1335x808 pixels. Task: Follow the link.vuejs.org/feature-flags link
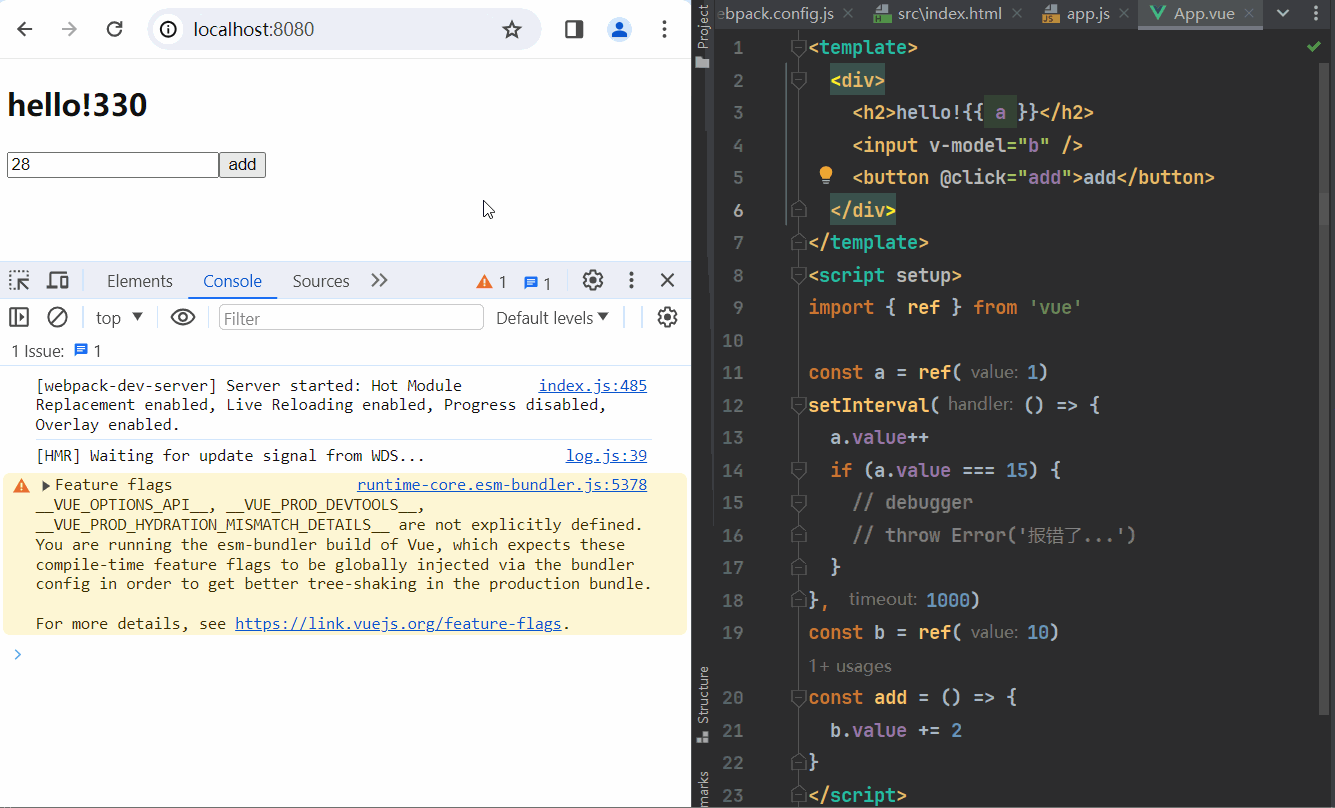[x=398, y=624]
